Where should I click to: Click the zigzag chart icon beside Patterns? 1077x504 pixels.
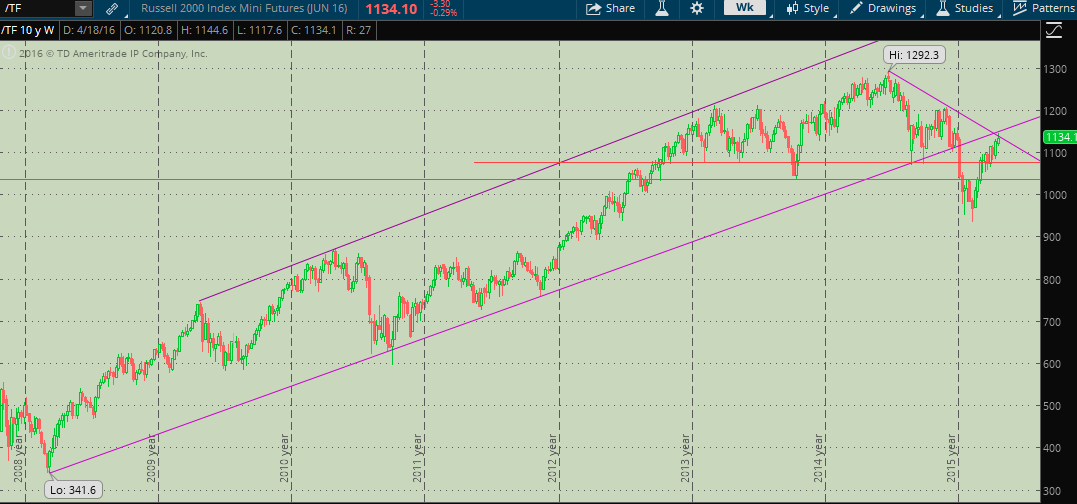[1019, 8]
